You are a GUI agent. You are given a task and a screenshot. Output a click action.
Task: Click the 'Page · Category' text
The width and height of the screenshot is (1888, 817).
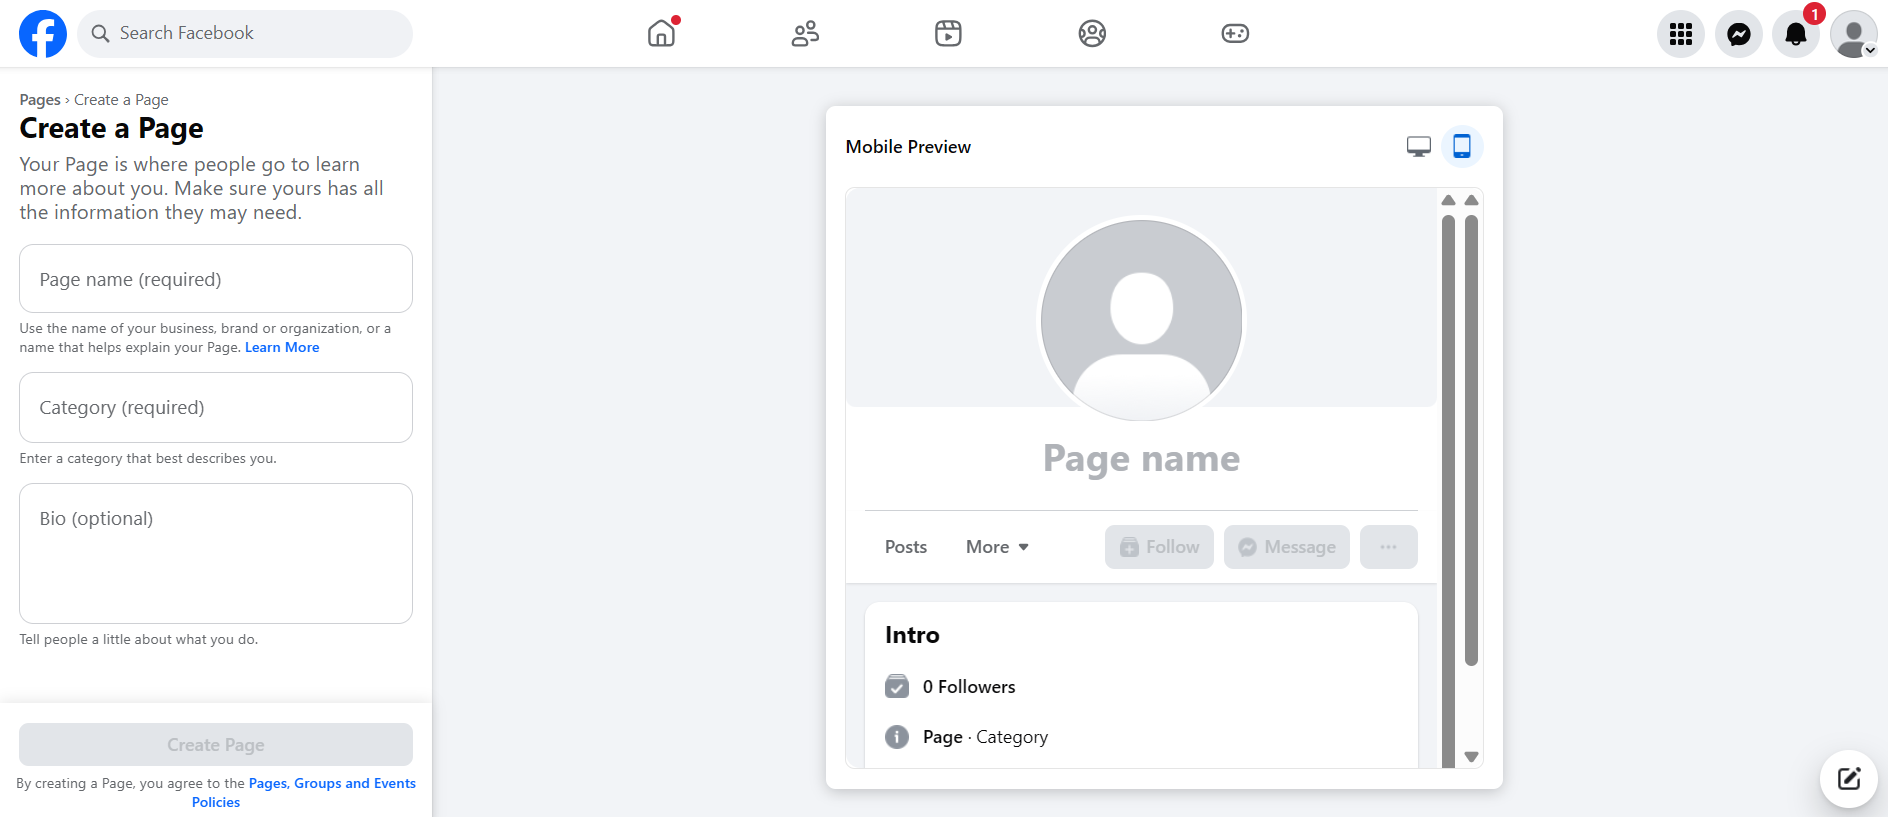[985, 737]
